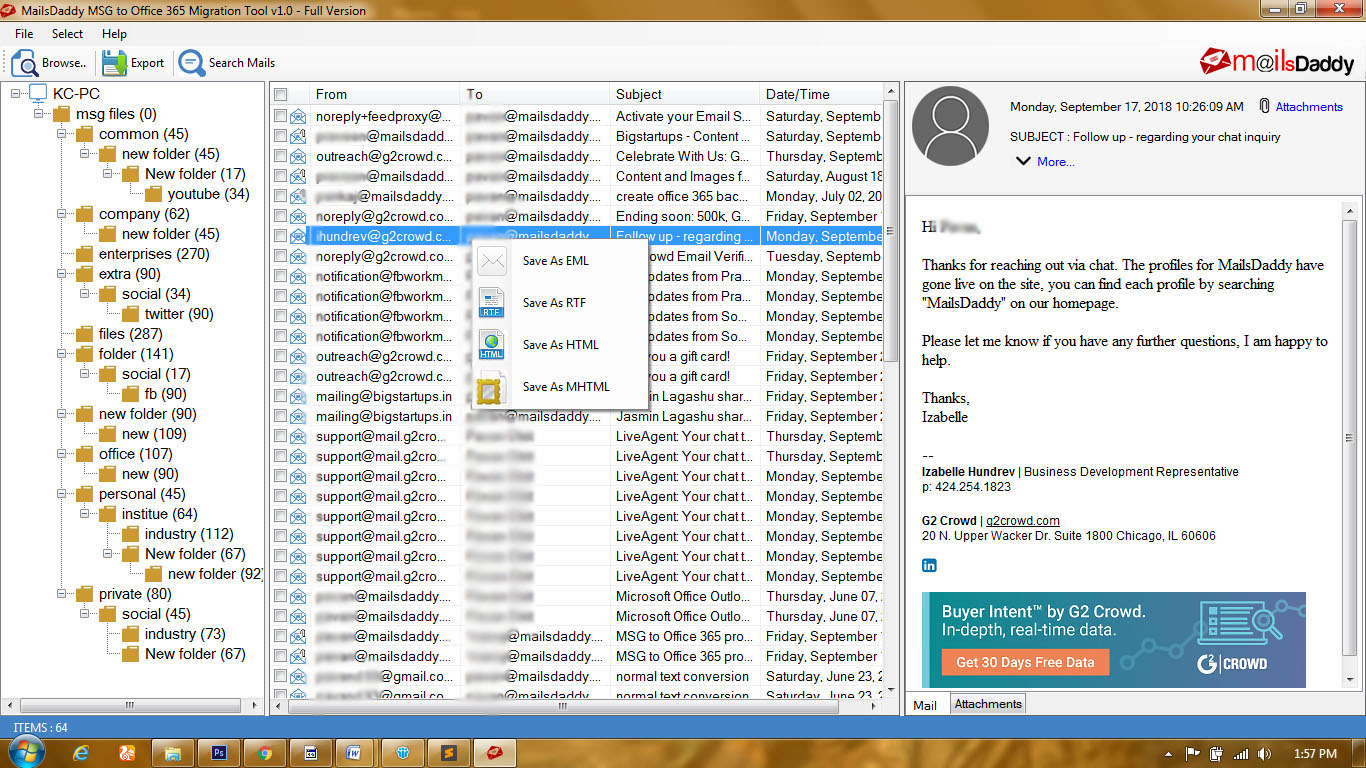Tick the checkbox for the Tuesday, September row
This screenshot has width=1366, height=768.
pyautogui.click(x=281, y=256)
